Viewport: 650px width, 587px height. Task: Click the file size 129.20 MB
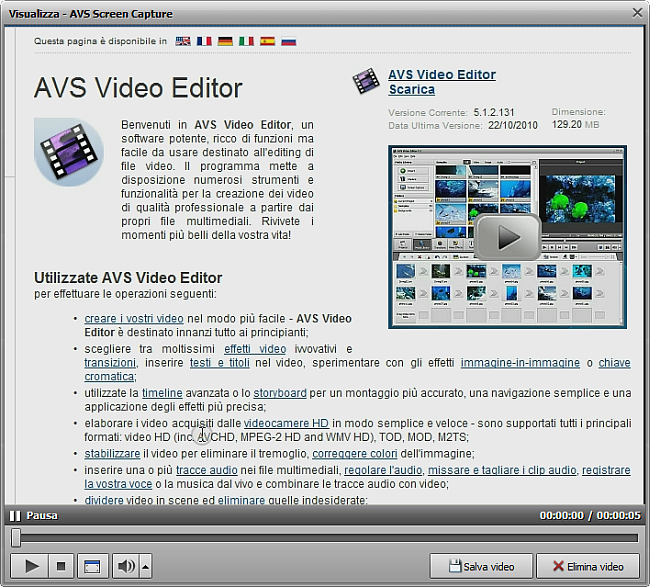pos(575,124)
